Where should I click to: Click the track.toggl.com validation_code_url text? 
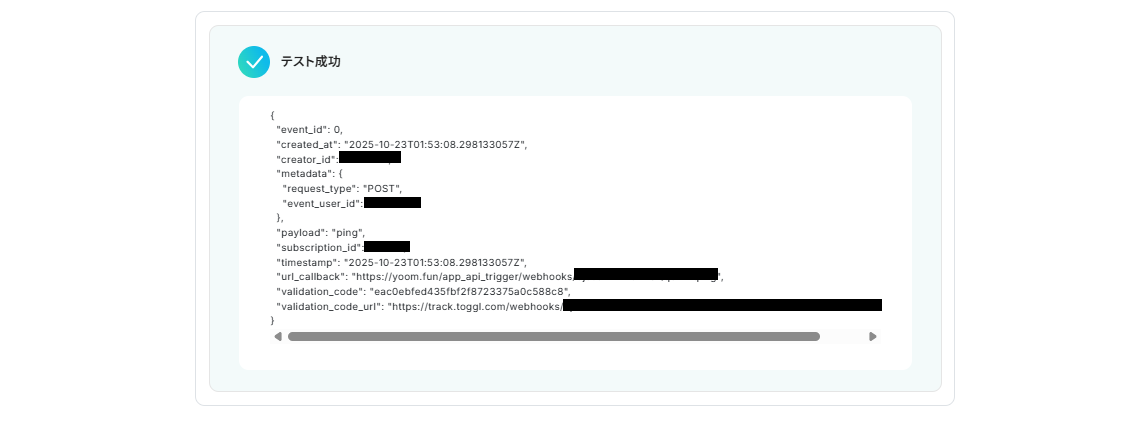coord(476,306)
